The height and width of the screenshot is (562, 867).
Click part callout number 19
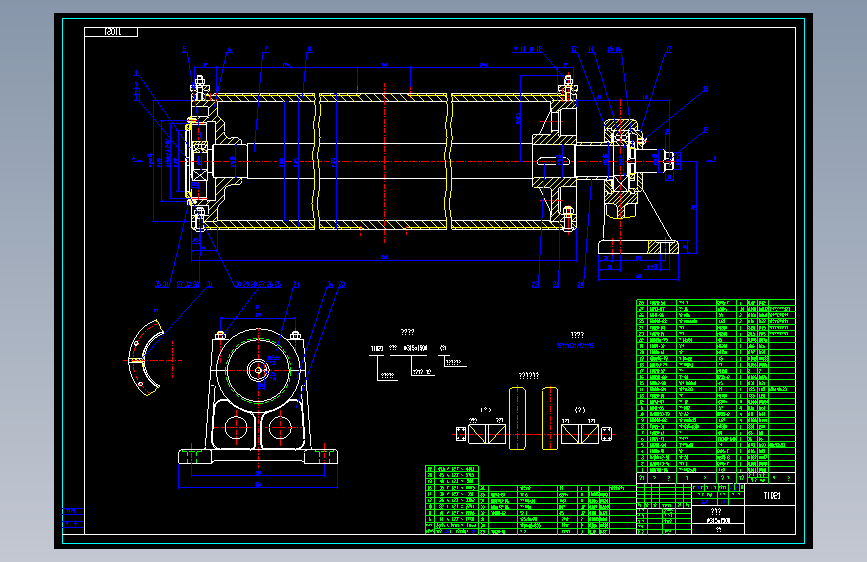(x=706, y=130)
